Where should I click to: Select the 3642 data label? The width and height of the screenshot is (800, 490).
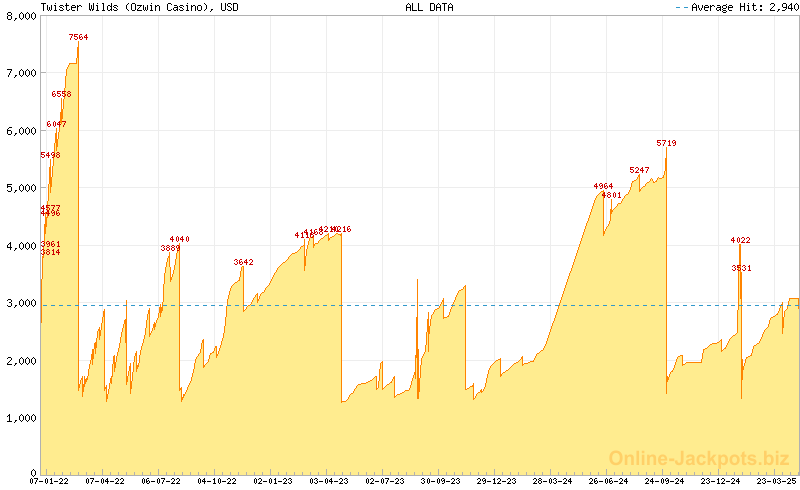(243, 262)
